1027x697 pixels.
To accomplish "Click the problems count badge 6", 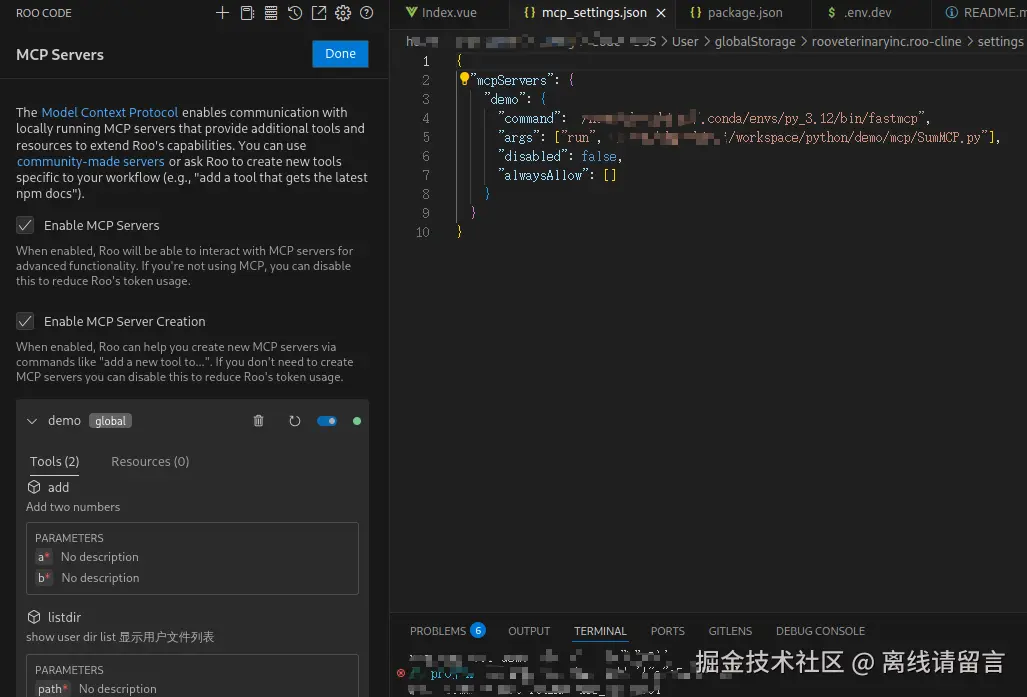I will [478, 630].
